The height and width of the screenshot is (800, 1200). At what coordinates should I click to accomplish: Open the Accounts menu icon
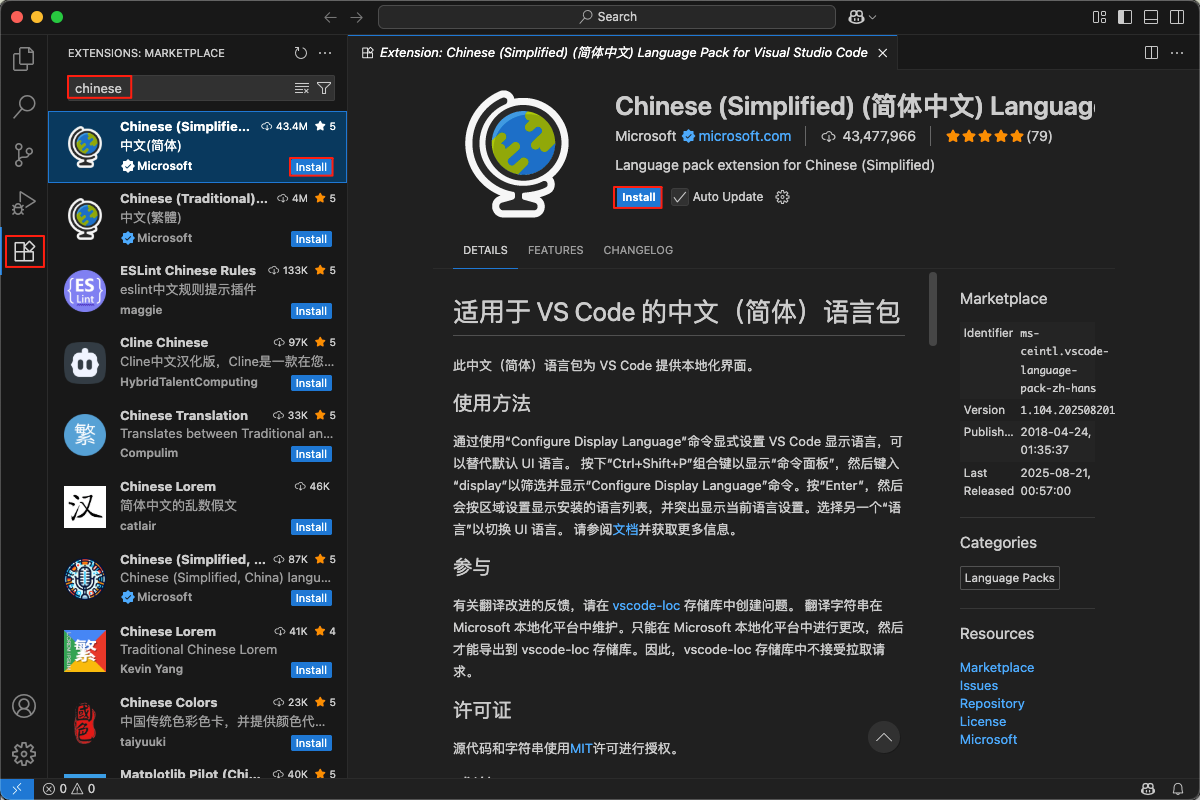pyautogui.click(x=24, y=705)
